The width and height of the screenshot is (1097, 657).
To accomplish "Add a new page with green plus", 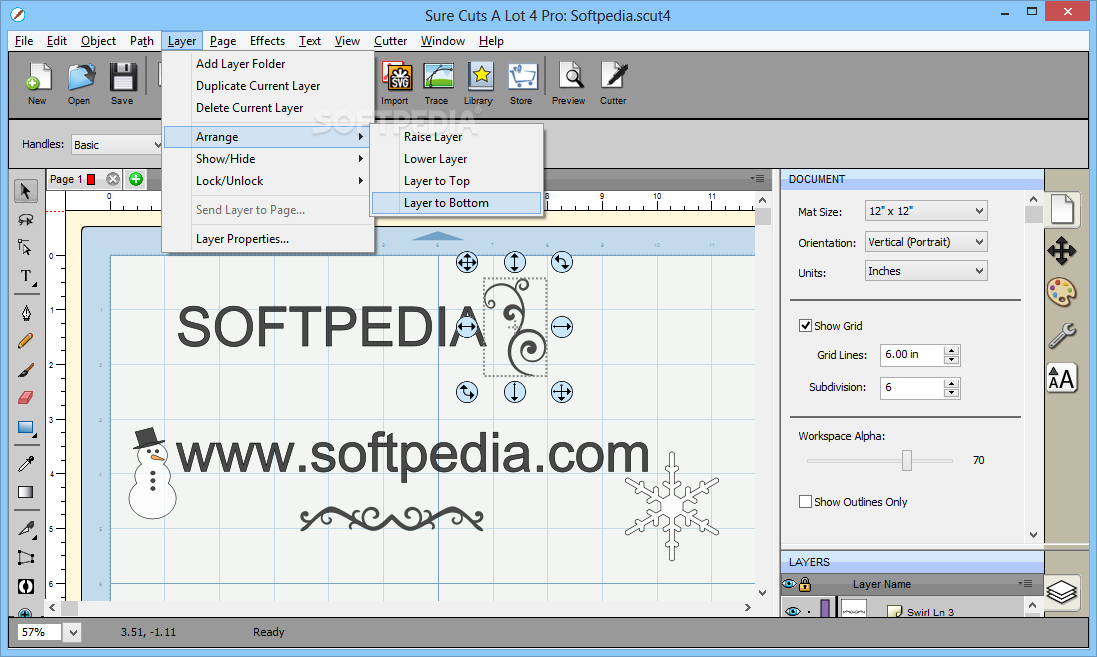I will [x=136, y=179].
